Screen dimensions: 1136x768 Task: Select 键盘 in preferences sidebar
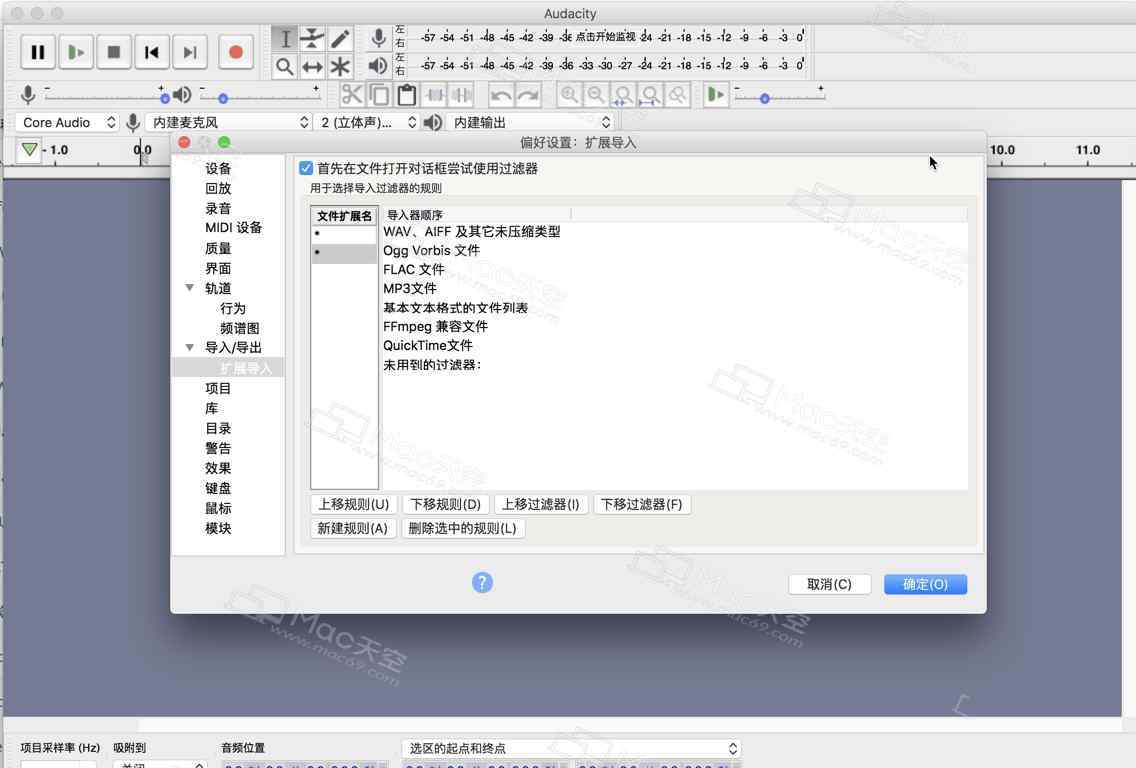217,488
